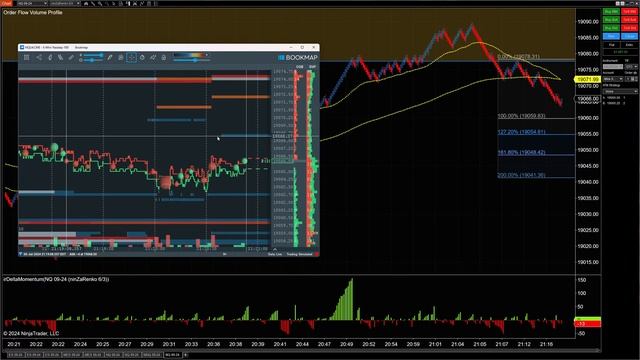Viewport: 640px width, 360px height.
Task: Click the Order Flow Volume Profile indicator label
Action: click(x=33, y=13)
